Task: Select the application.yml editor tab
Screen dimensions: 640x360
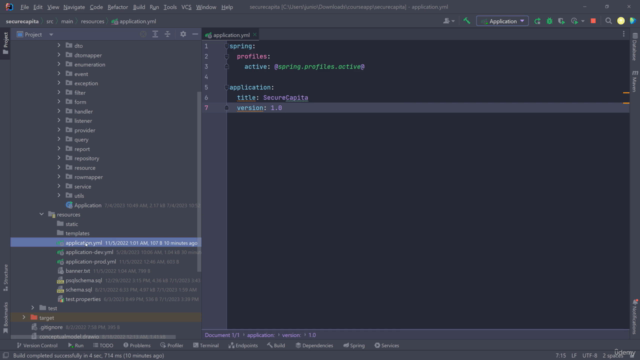Action: tap(231, 35)
